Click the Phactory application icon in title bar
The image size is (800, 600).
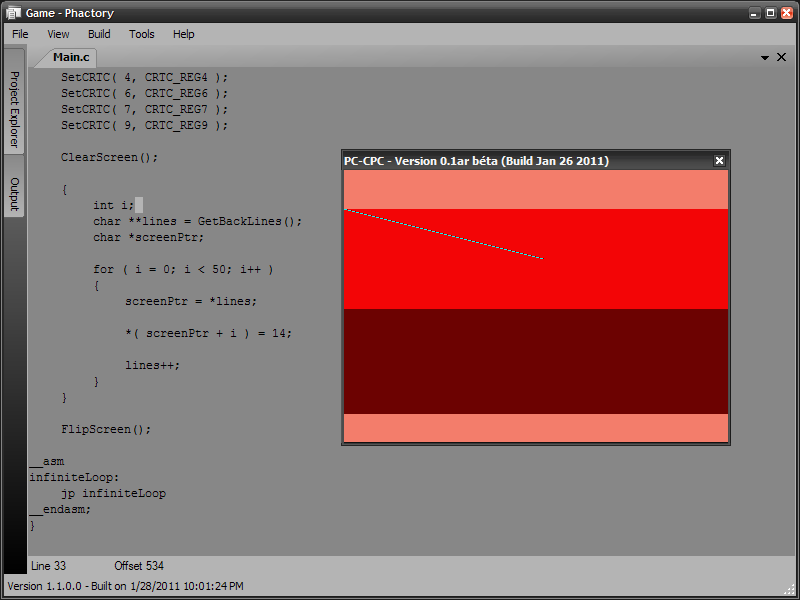pyautogui.click(x=14, y=13)
